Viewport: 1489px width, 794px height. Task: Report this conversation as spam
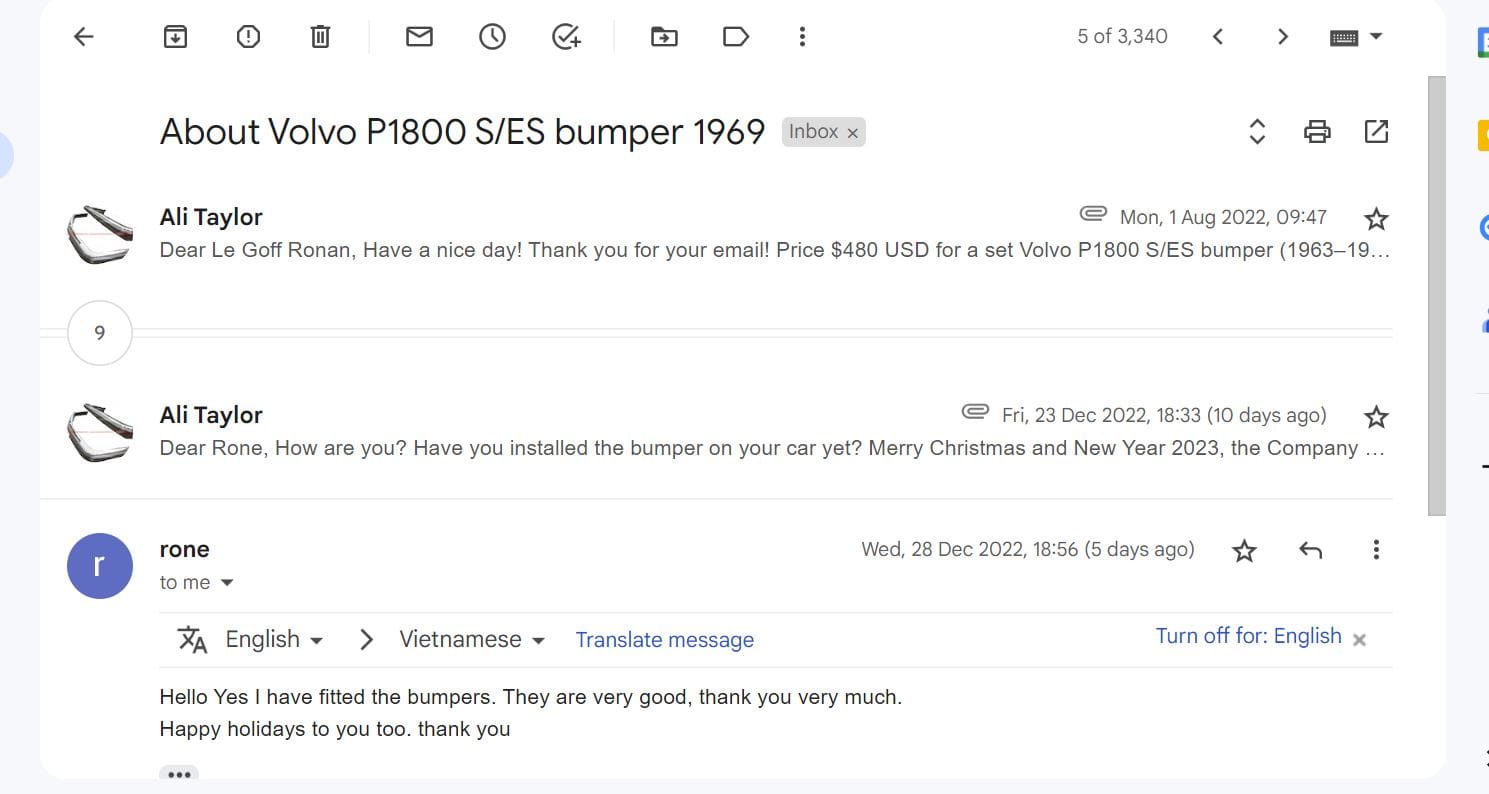(x=248, y=37)
